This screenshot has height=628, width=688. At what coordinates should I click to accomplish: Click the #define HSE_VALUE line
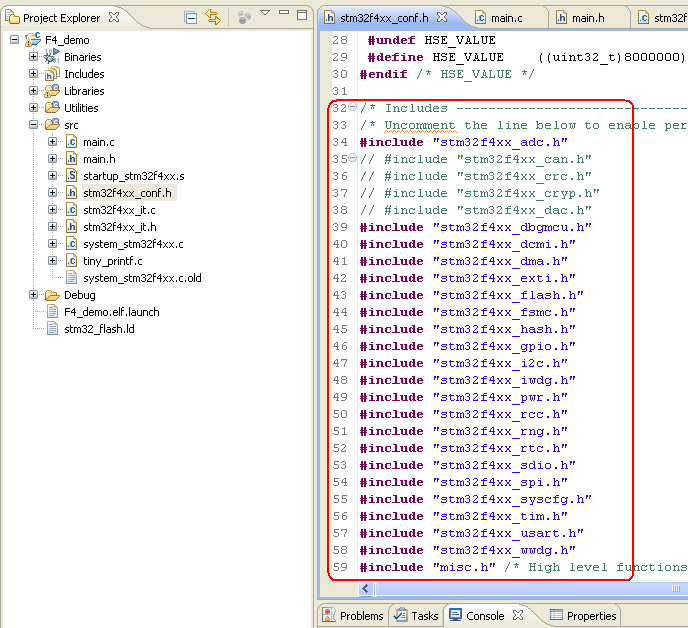point(526,57)
